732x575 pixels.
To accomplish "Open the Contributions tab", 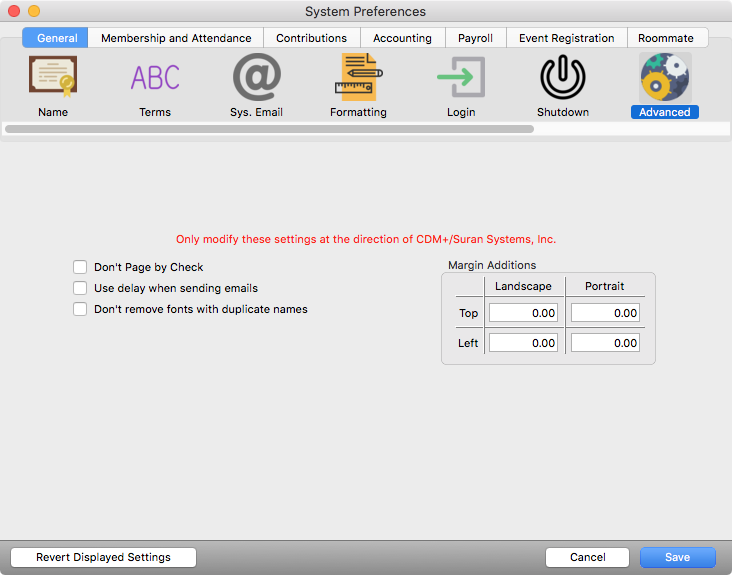I will (311, 38).
